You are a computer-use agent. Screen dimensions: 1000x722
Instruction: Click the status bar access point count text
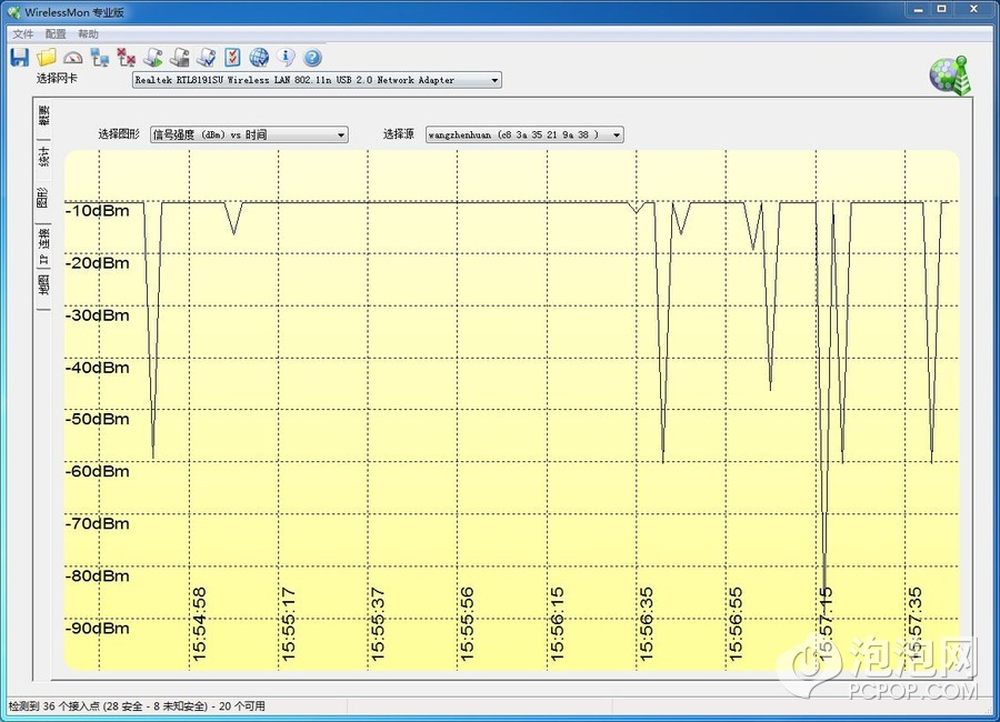(136, 706)
